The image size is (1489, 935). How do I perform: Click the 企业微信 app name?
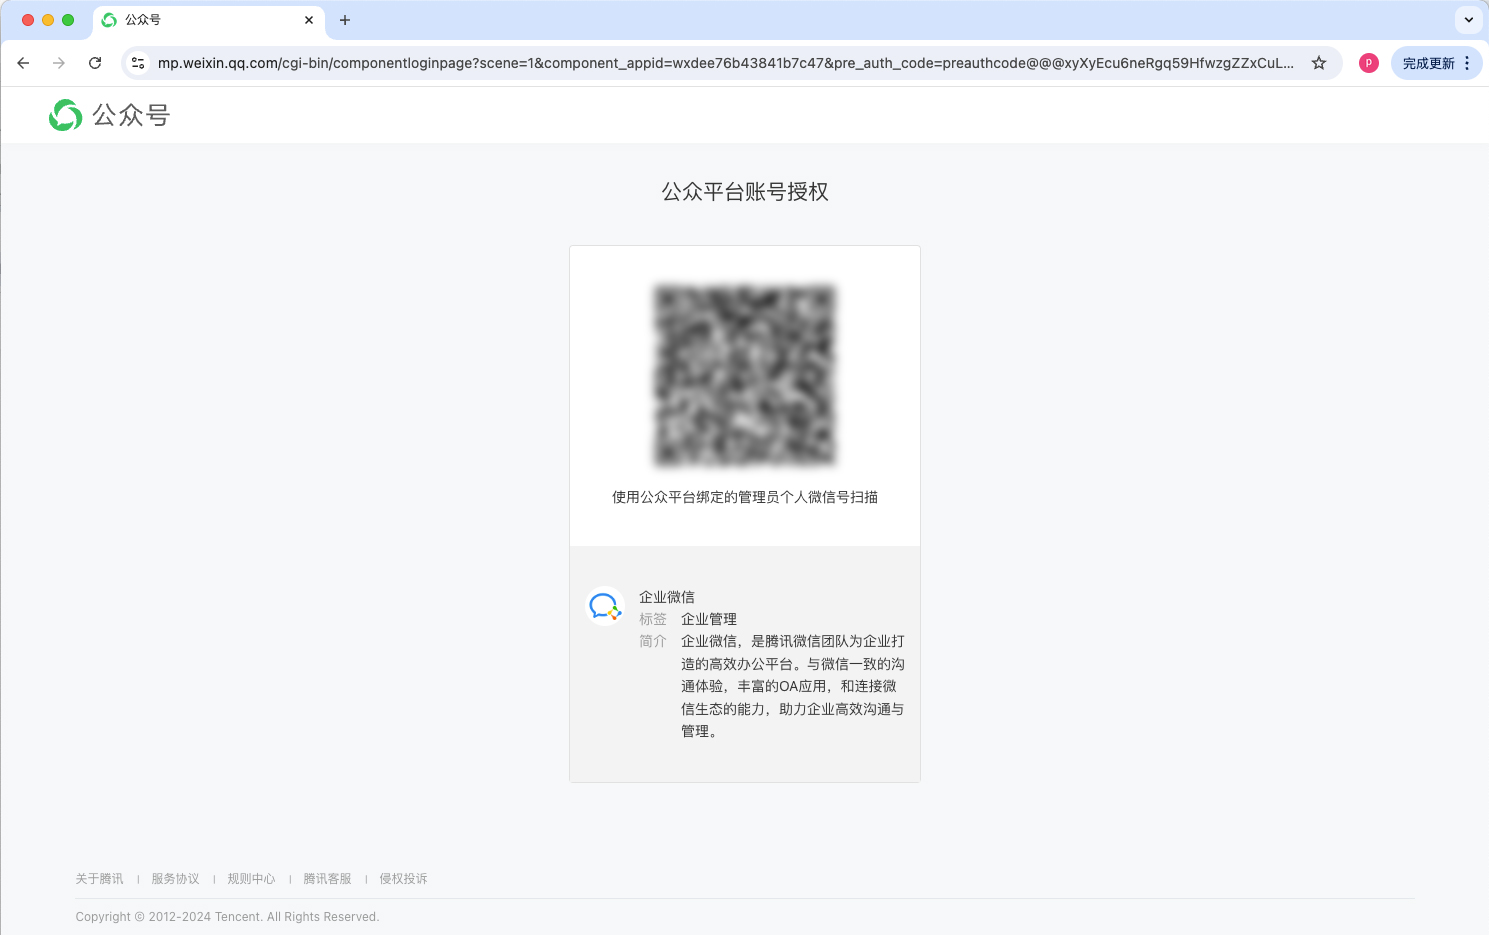coord(667,597)
